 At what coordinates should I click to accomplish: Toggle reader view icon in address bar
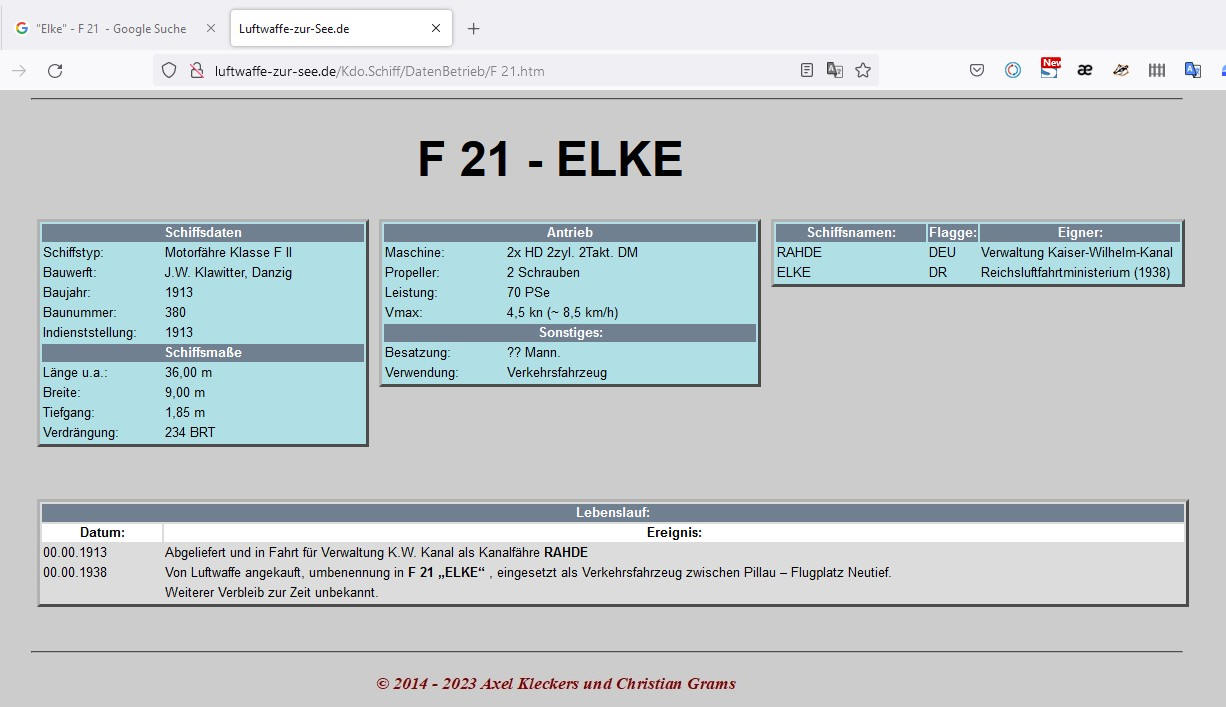tap(807, 70)
